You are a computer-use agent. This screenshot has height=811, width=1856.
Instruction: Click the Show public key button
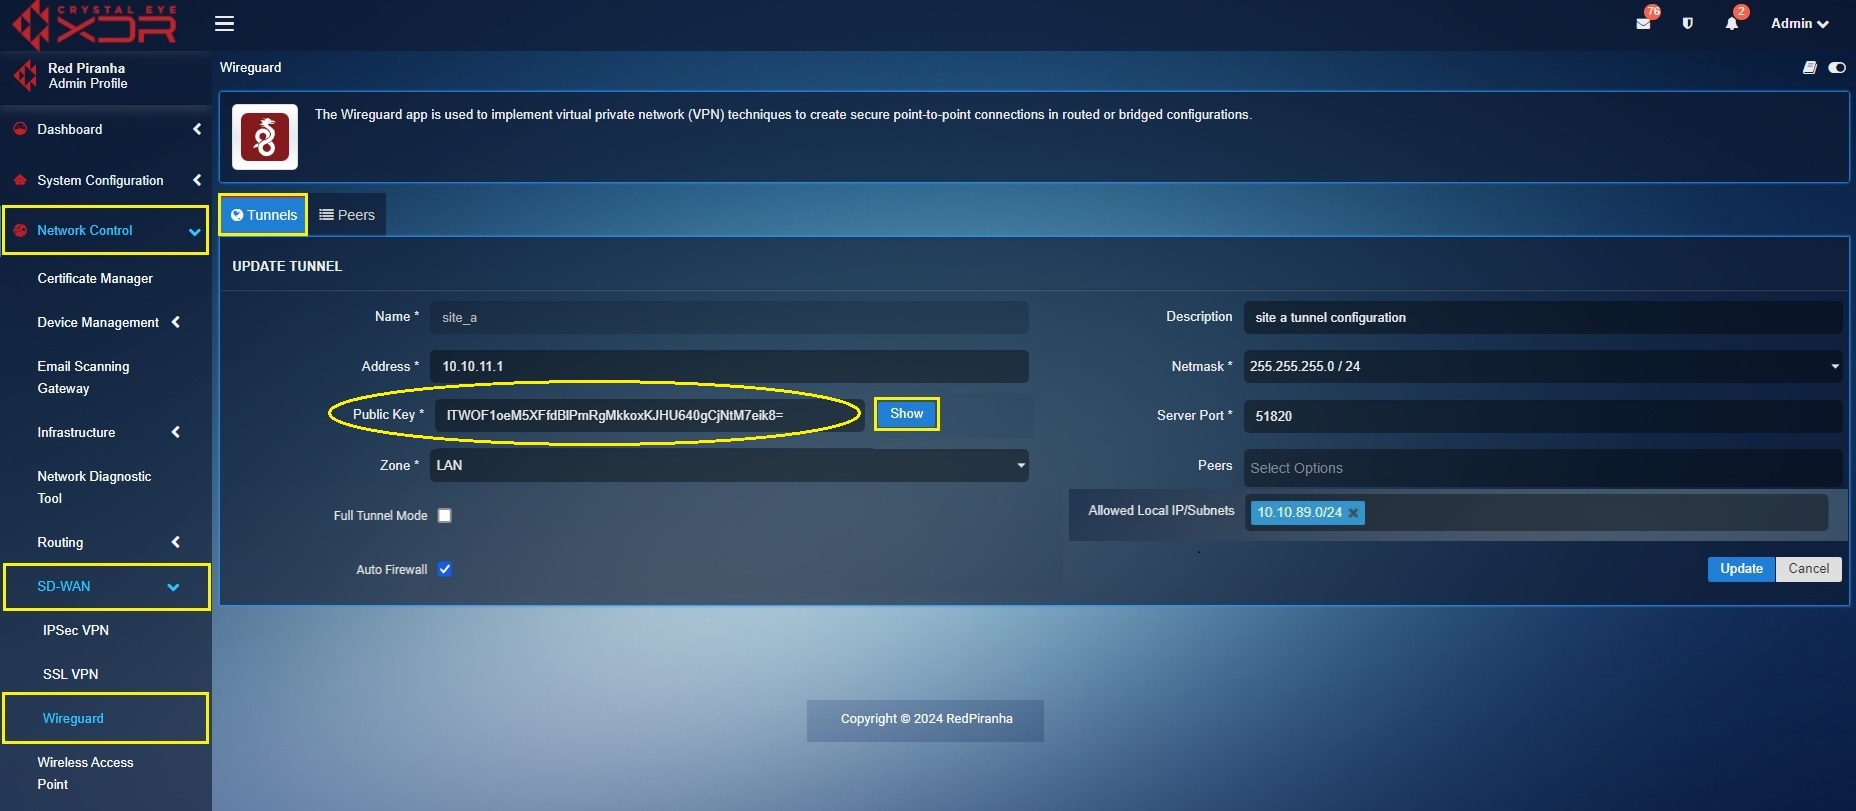click(x=907, y=414)
